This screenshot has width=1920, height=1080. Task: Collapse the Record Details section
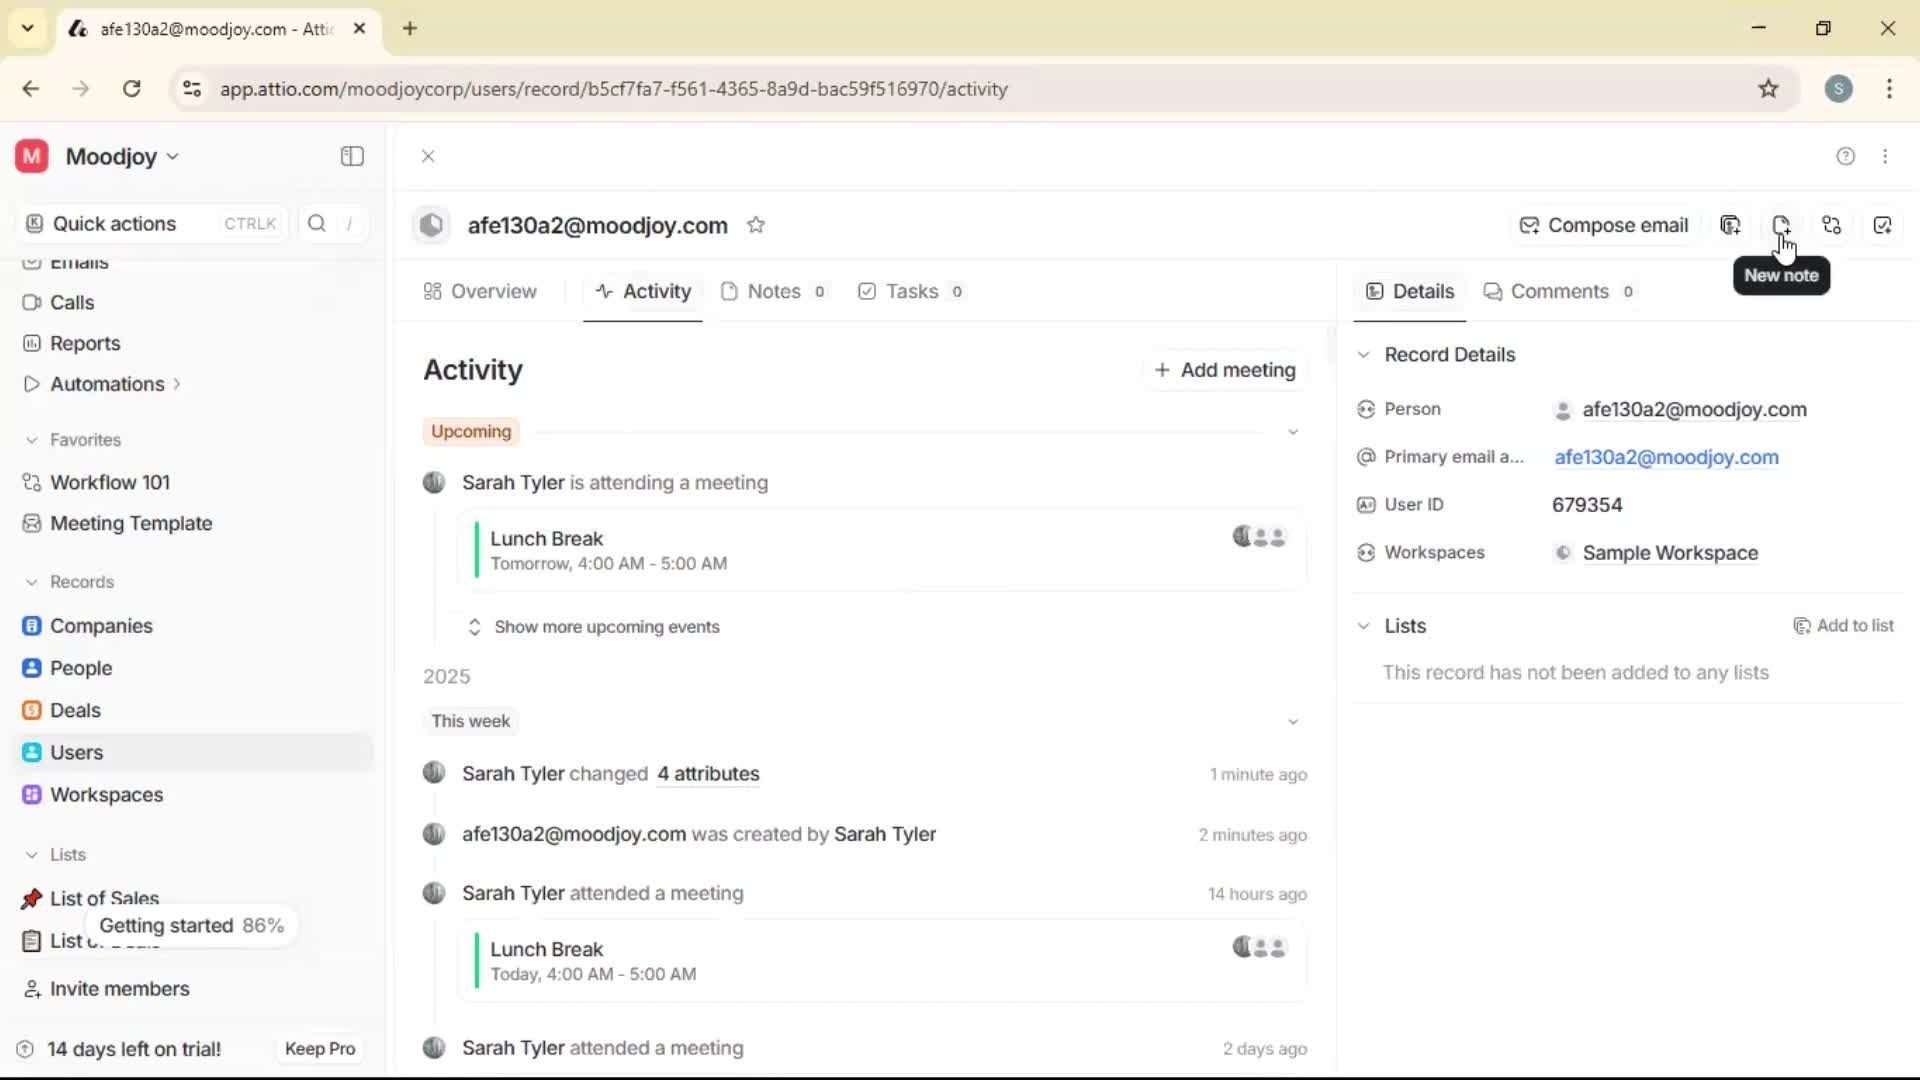pyautogui.click(x=1364, y=354)
